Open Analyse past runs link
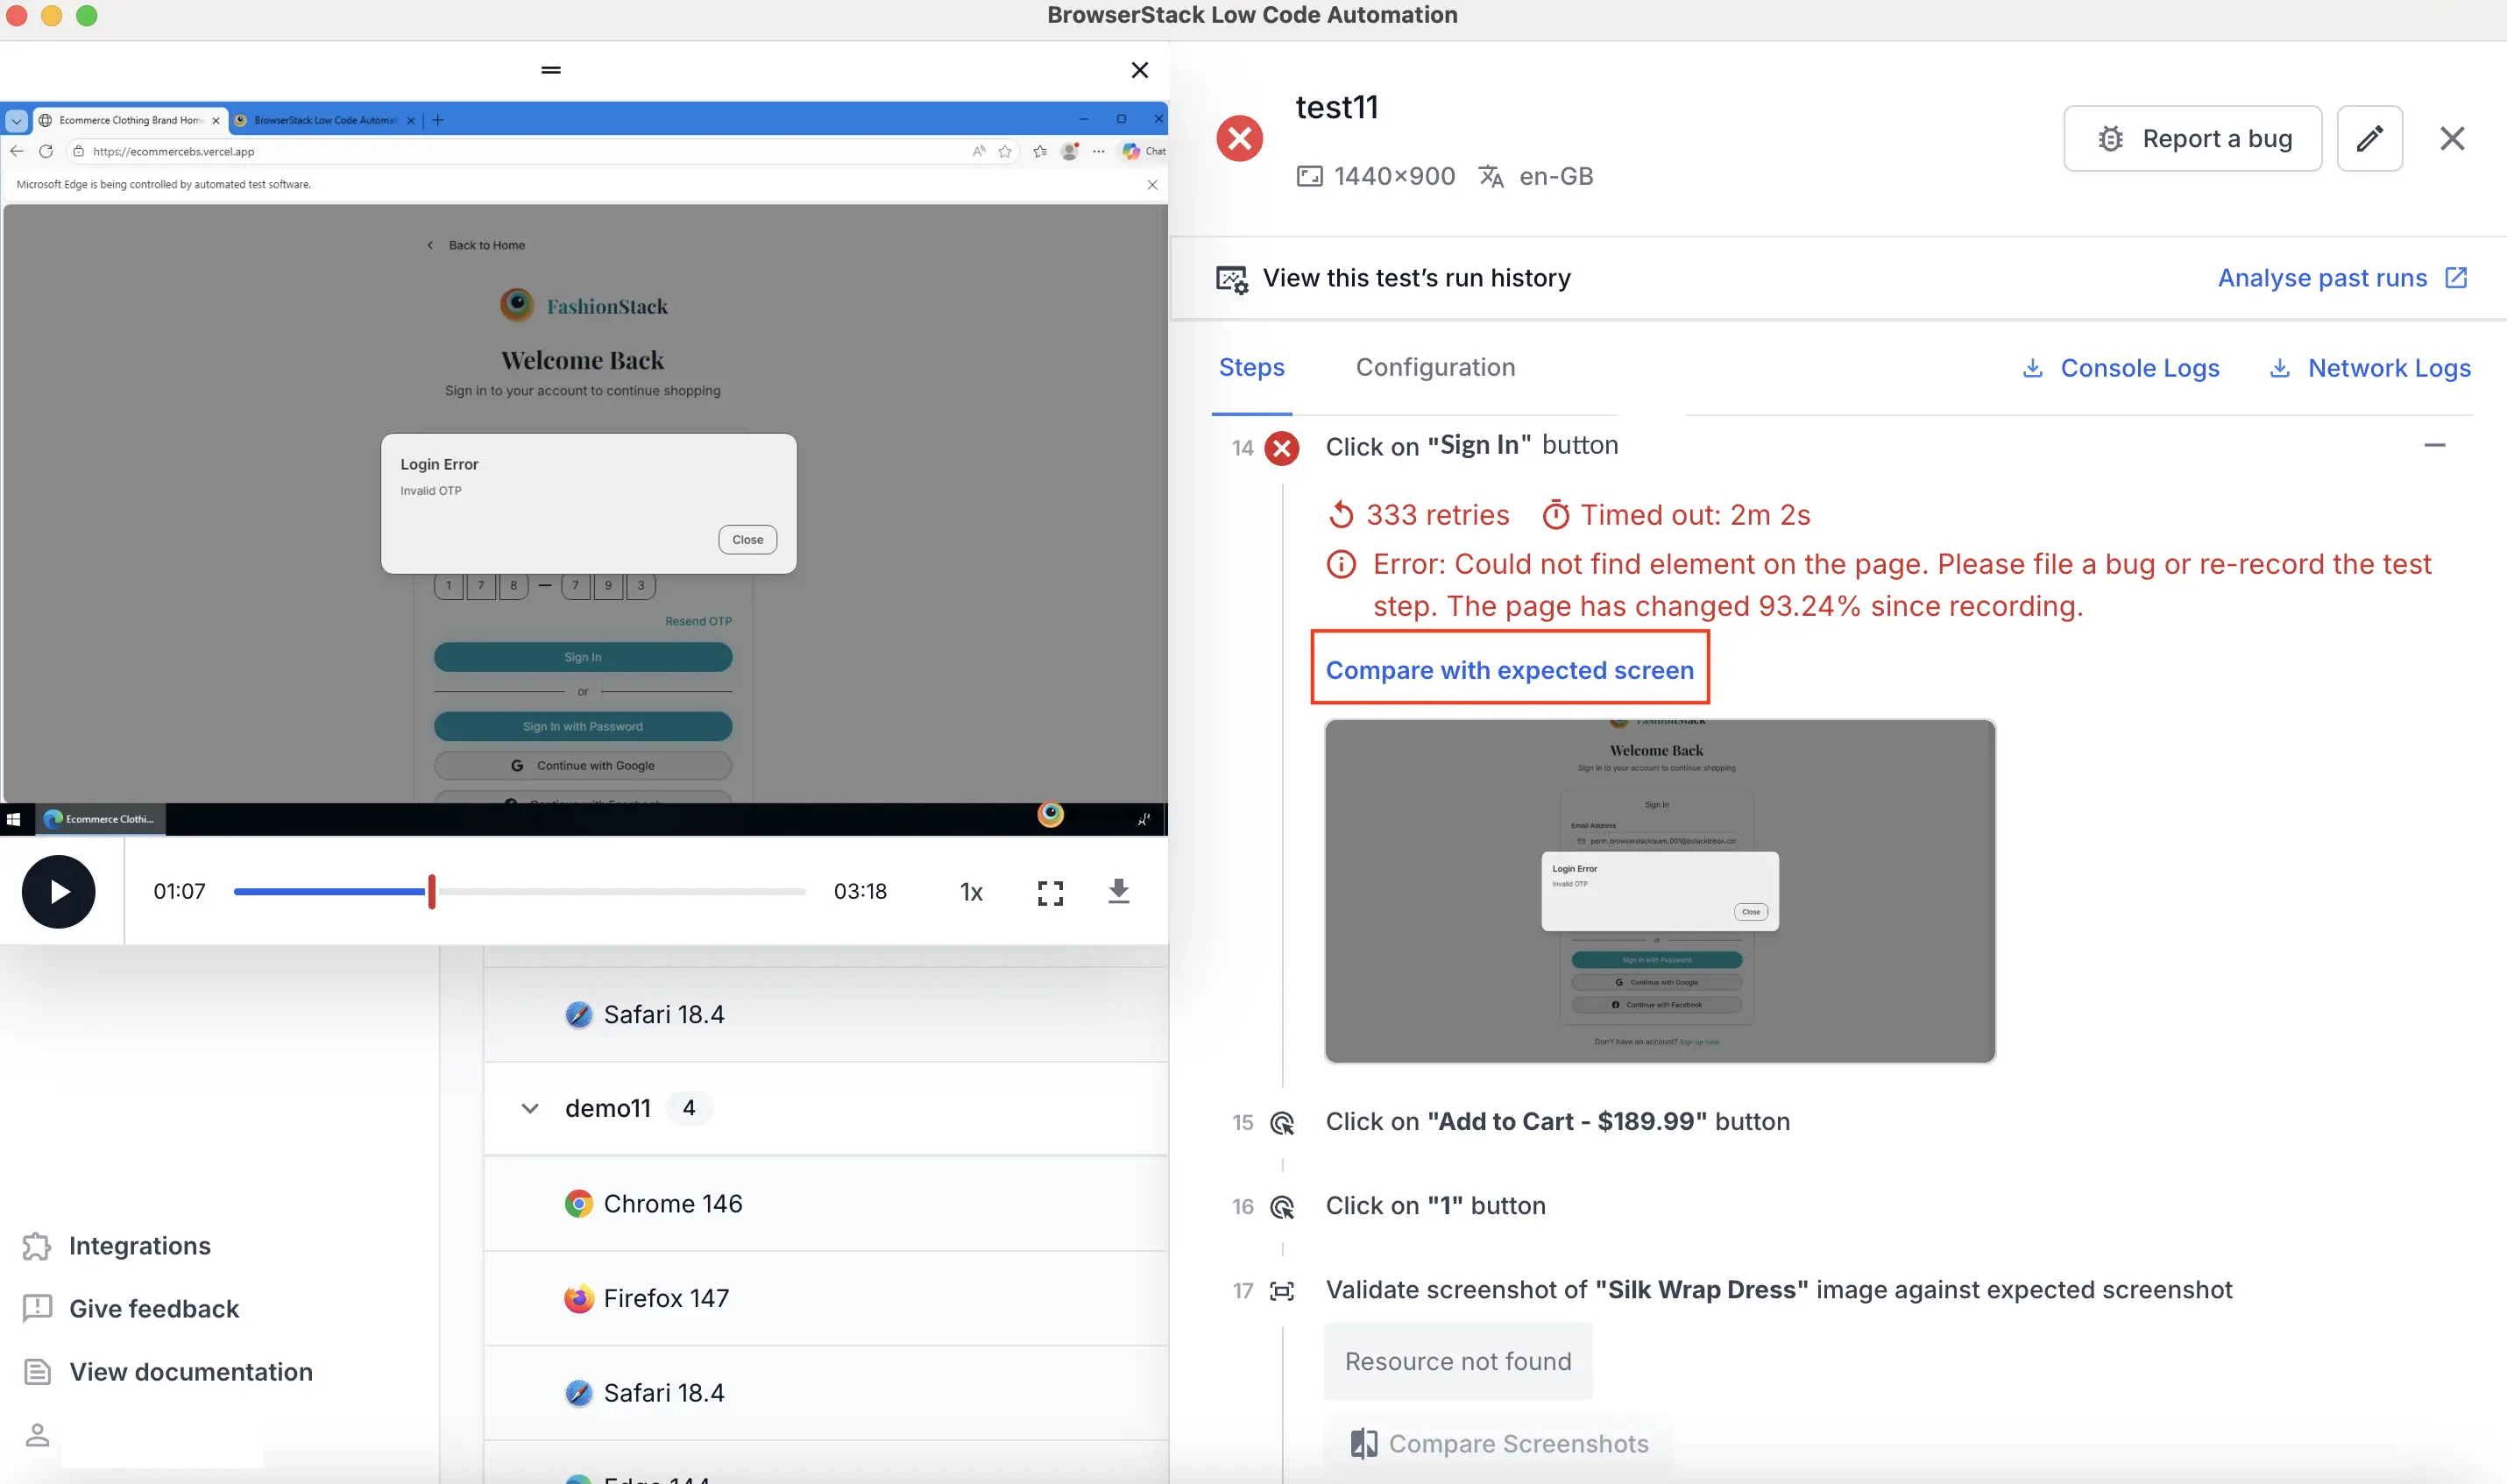Viewport: 2507px width, 1484px height. [x=2342, y=278]
